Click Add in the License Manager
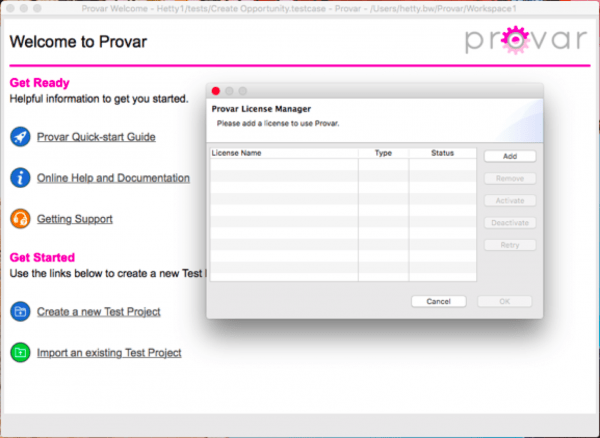 click(x=510, y=156)
